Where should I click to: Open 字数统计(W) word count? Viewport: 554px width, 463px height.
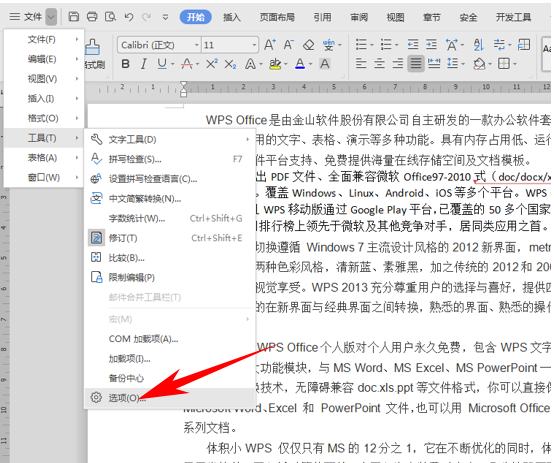pos(170,218)
